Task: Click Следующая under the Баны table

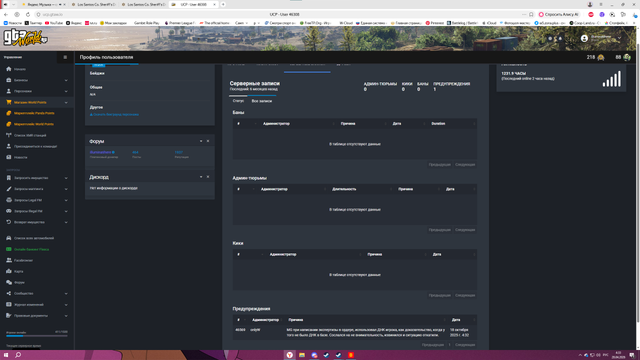Action: [465, 164]
